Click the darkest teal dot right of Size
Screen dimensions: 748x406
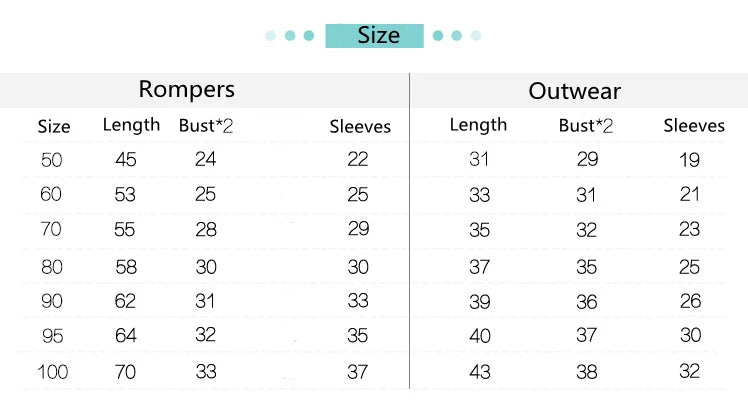tap(438, 36)
